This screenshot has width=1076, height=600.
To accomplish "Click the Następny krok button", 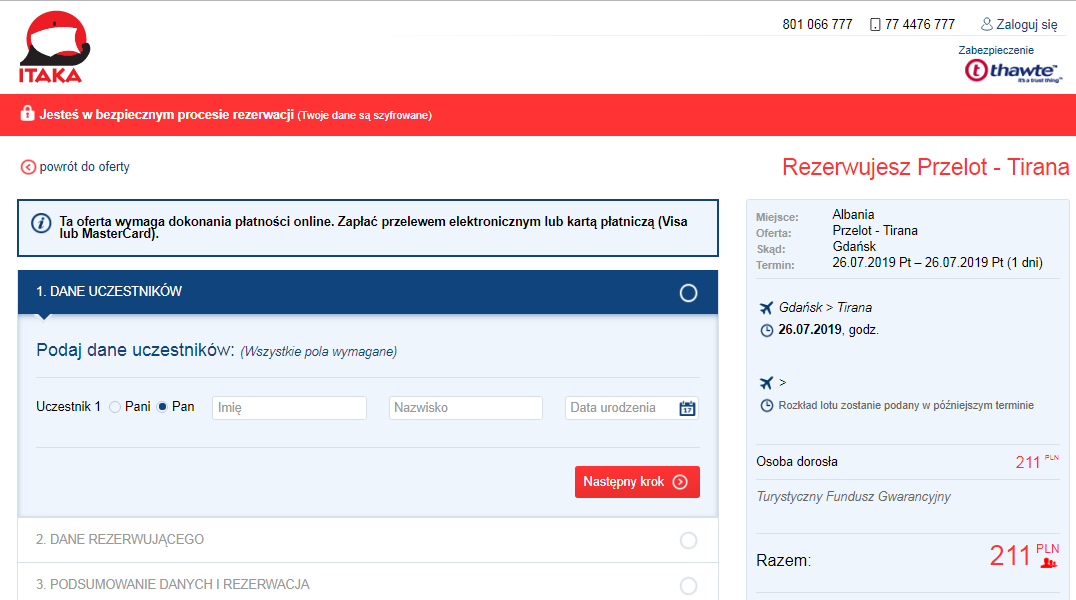I will (x=637, y=482).
